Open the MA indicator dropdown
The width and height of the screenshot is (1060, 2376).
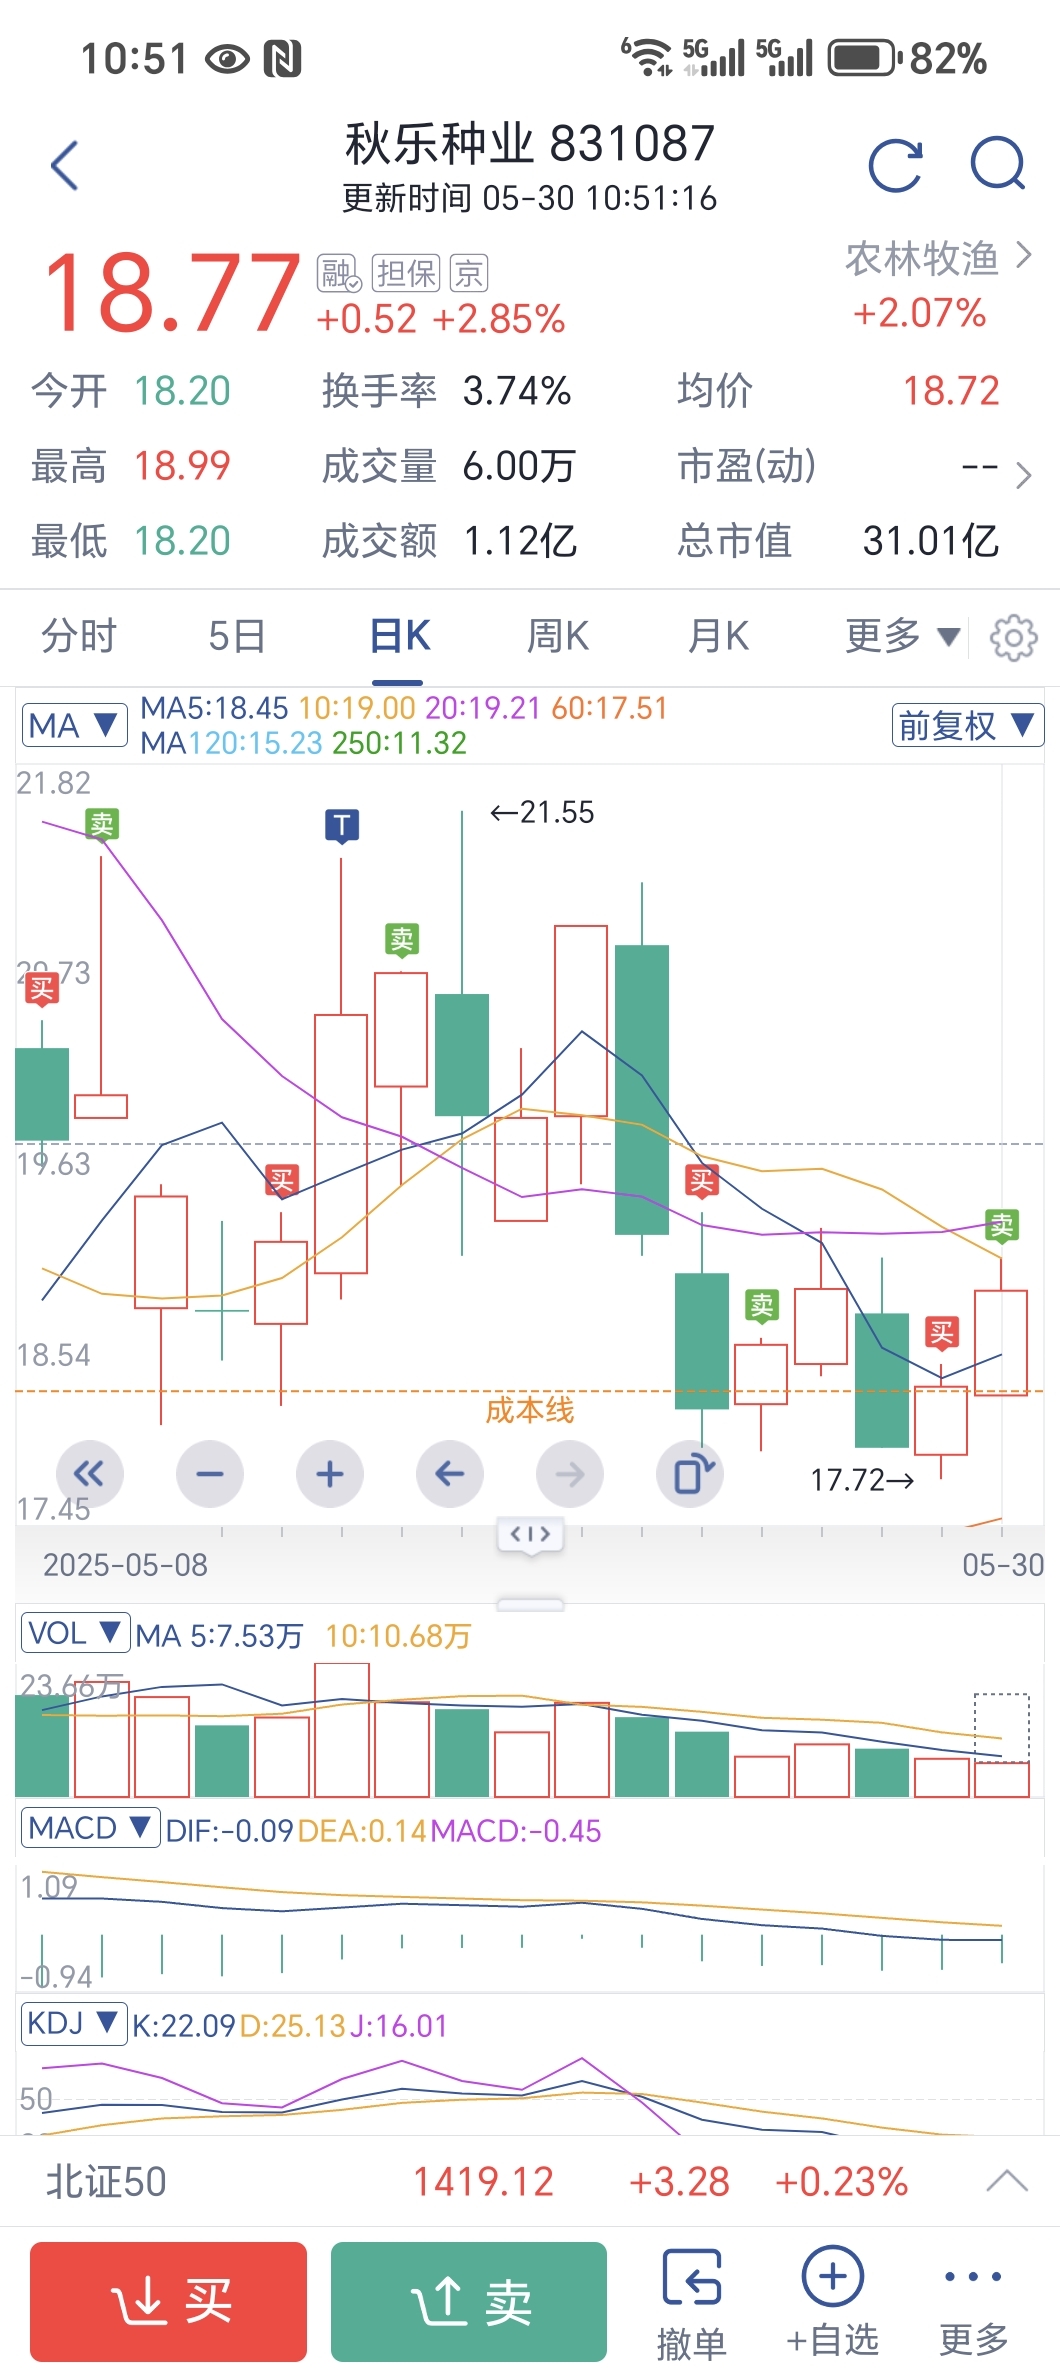75,725
